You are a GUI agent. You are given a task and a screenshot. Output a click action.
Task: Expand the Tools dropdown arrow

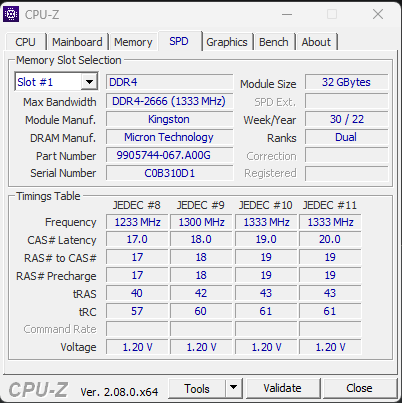click(x=234, y=388)
